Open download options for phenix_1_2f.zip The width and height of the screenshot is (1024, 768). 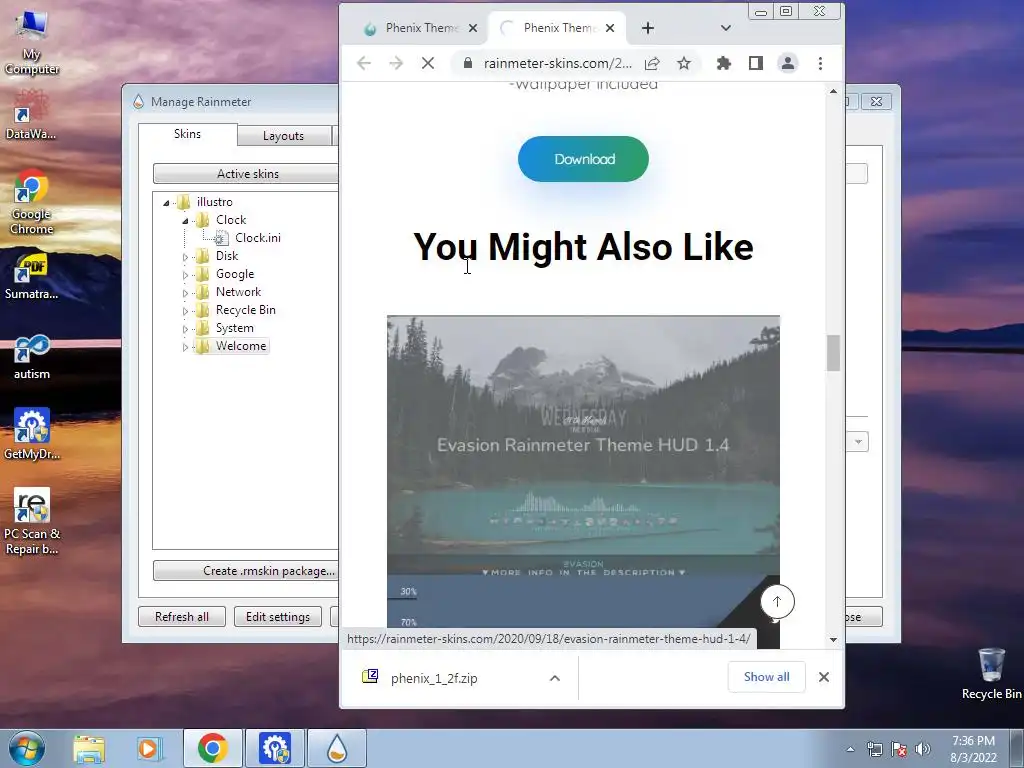pos(554,678)
